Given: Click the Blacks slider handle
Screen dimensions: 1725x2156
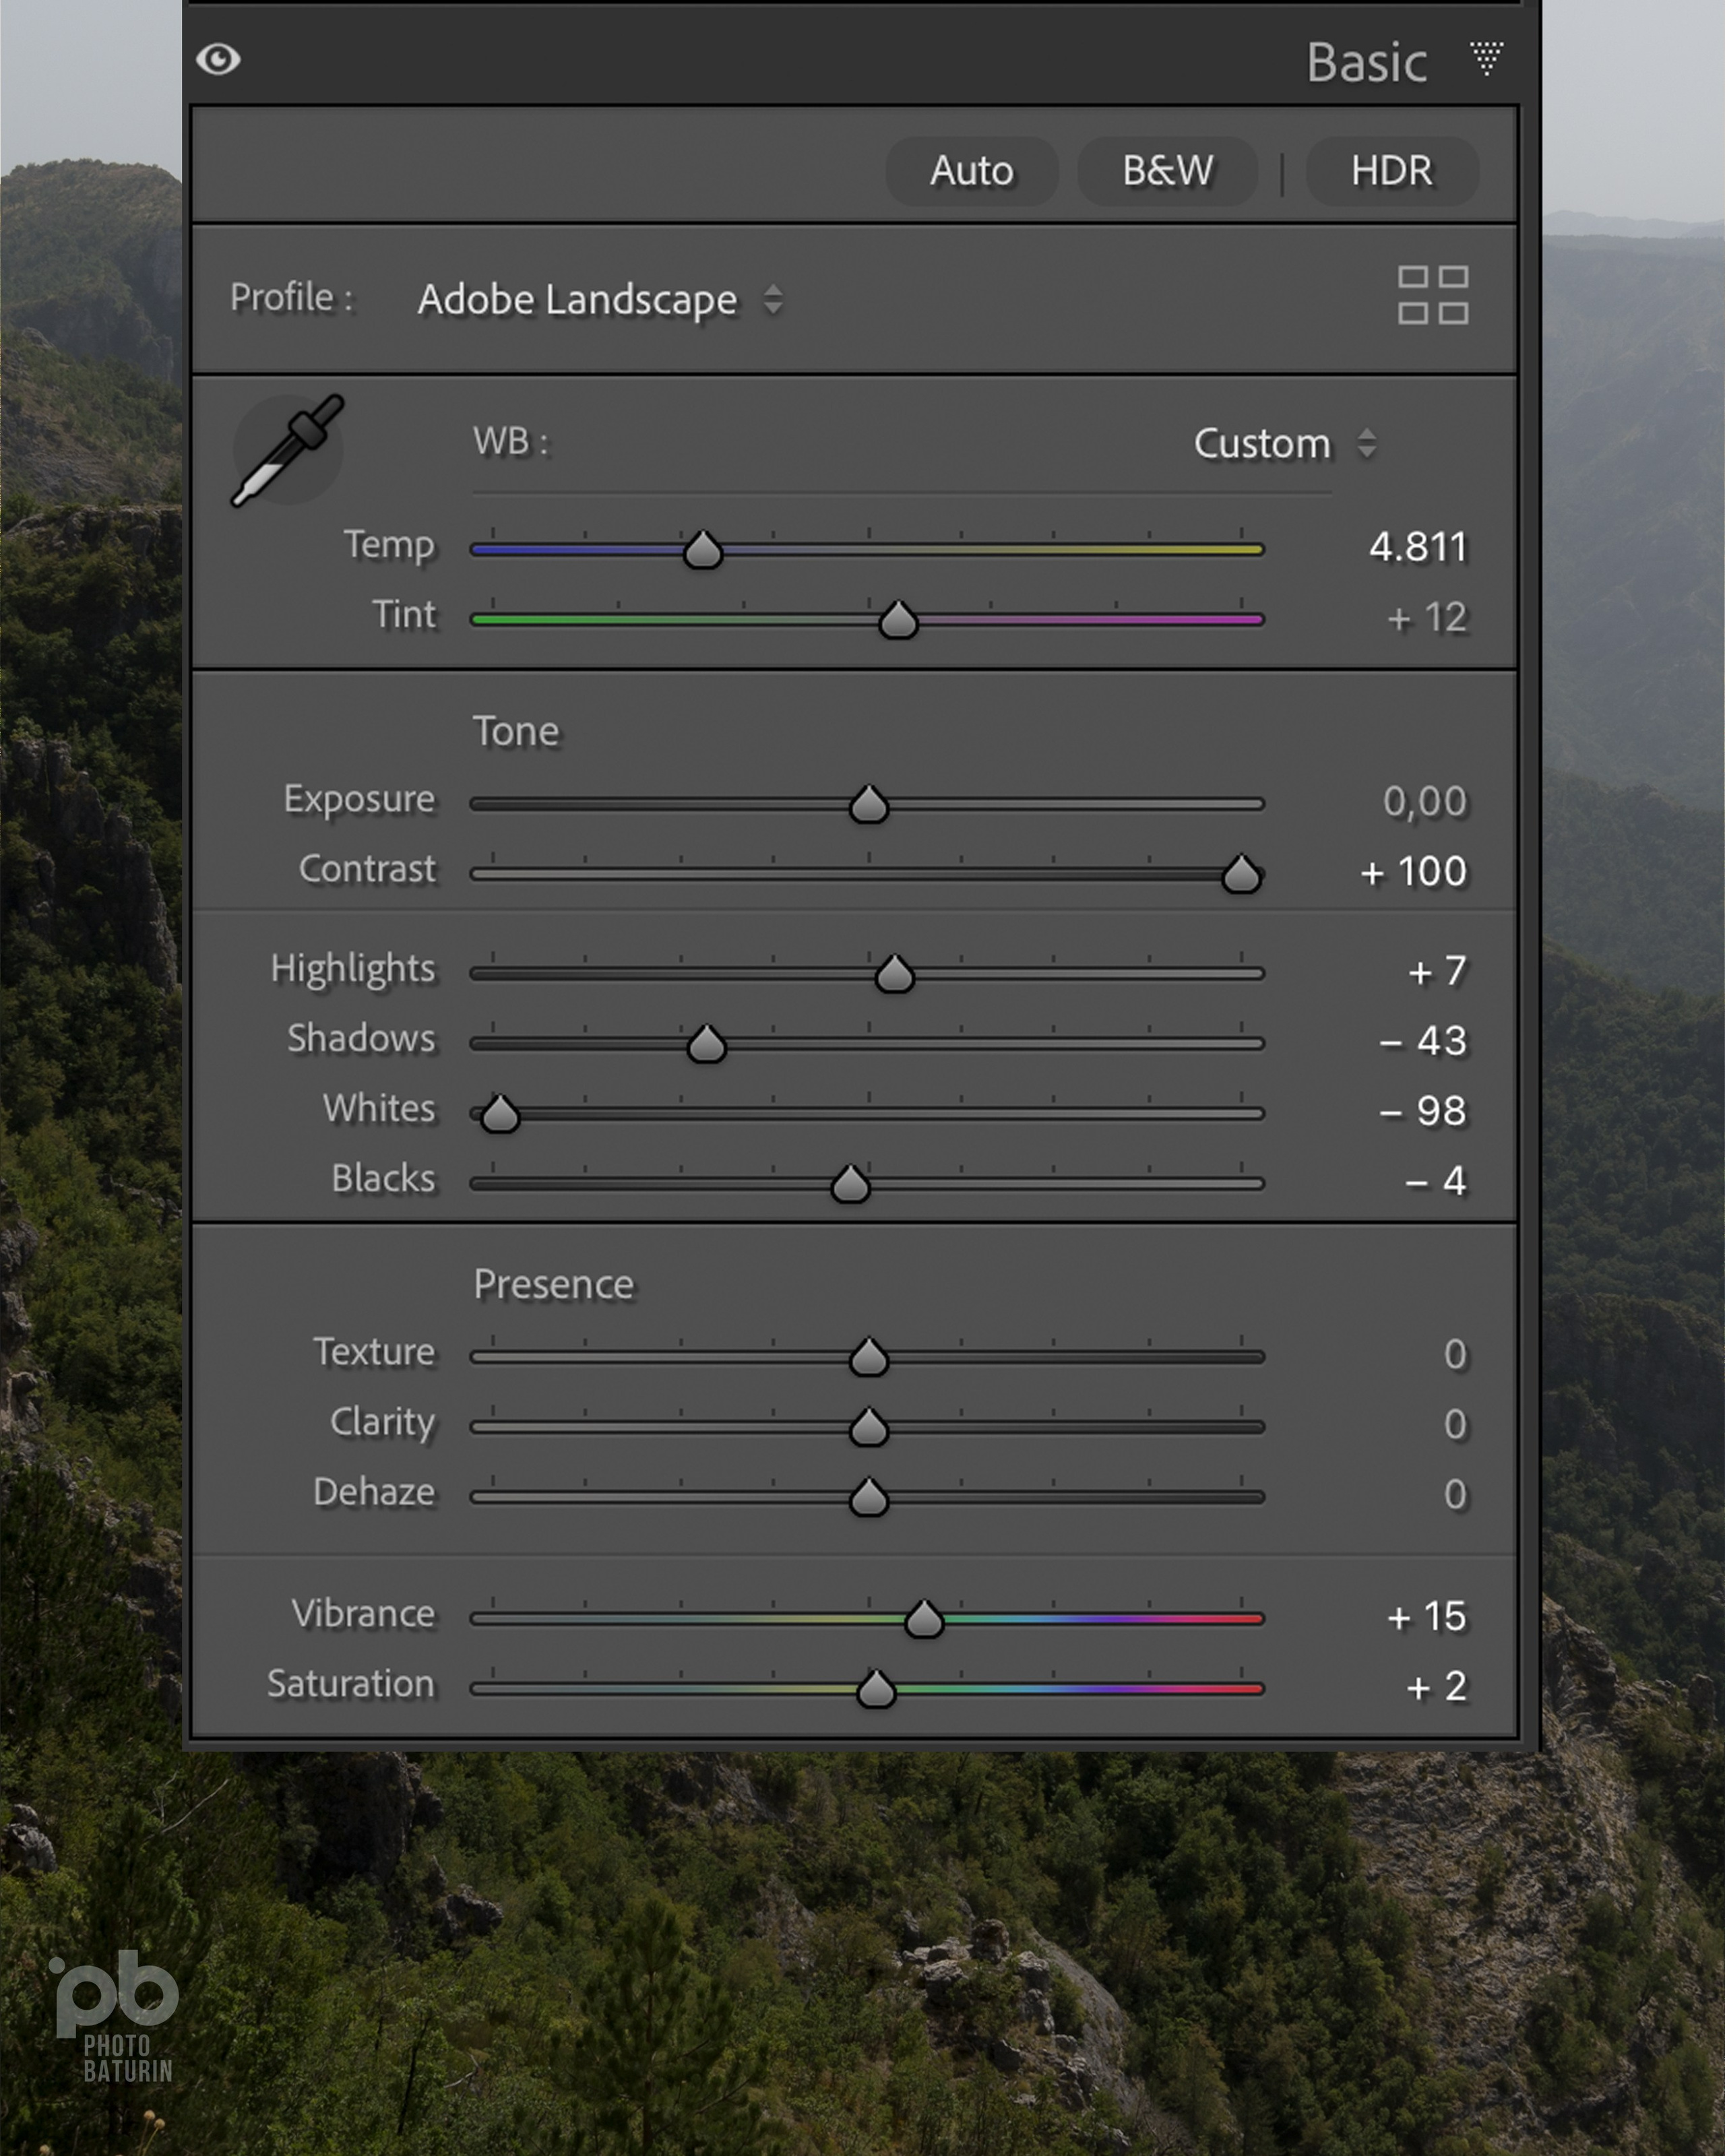Looking at the screenshot, I should [x=851, y=1184].
